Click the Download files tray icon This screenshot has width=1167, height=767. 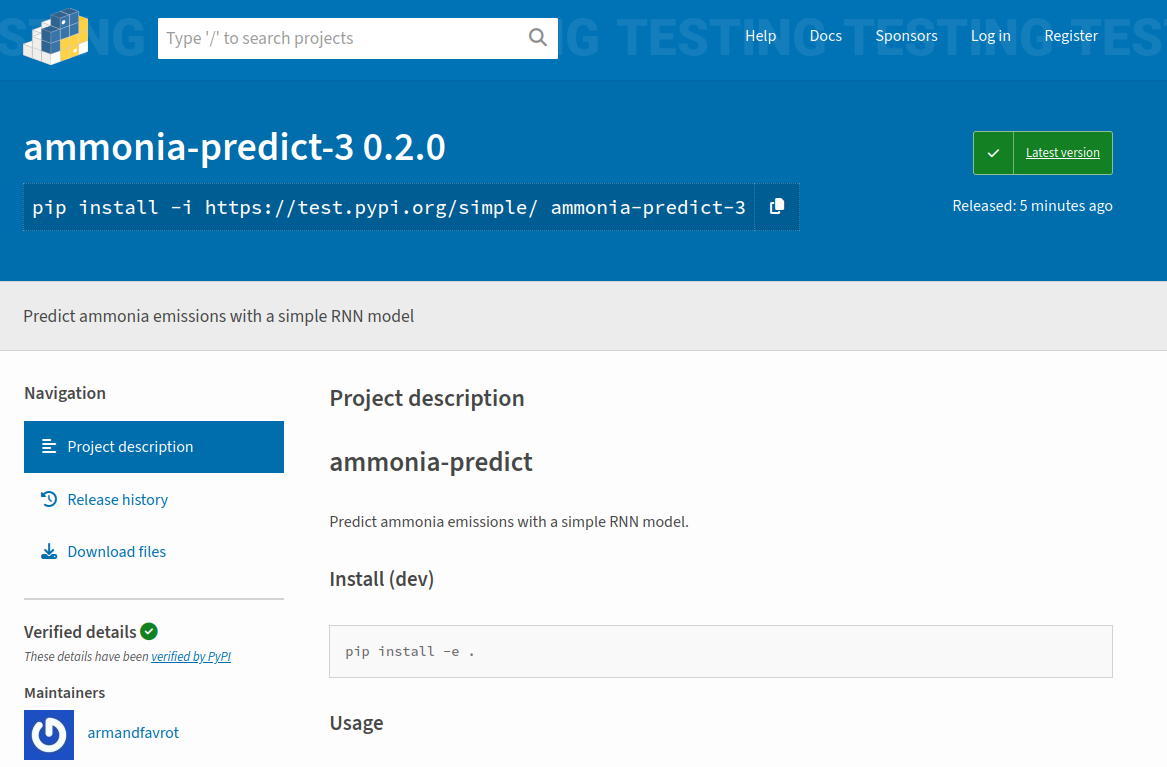tap(49, 552)
